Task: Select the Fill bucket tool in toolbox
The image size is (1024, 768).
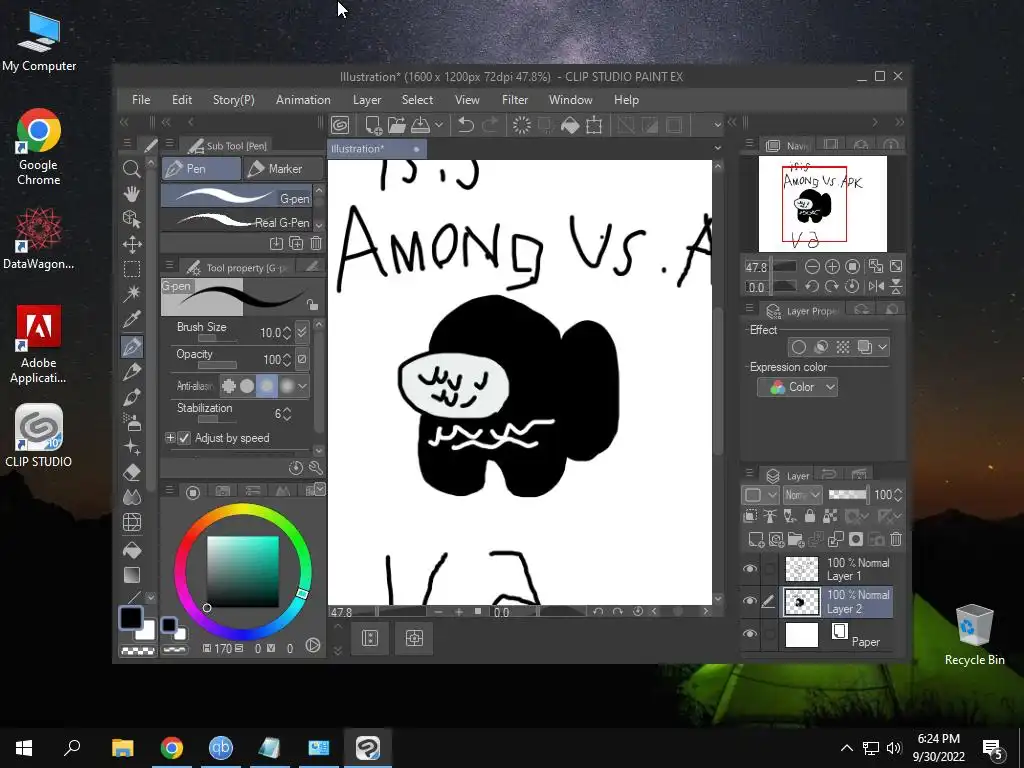Action: tap(132, 550)
